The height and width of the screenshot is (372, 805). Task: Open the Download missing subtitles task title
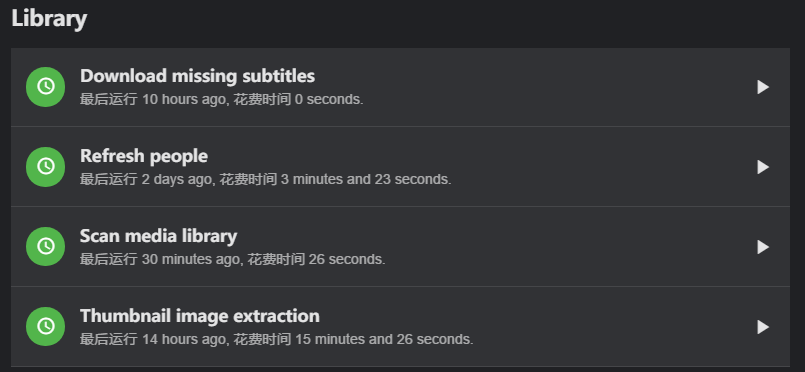198,76
